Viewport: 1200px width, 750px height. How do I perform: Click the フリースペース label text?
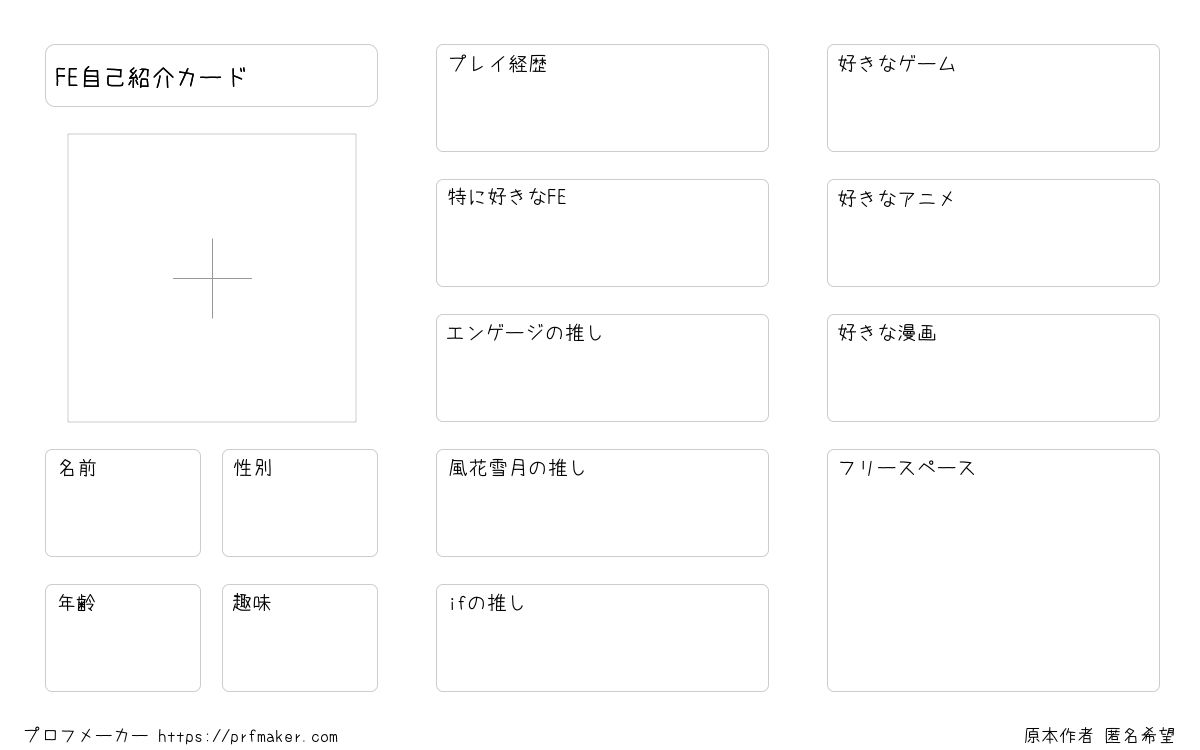click(x=907, y=468)
